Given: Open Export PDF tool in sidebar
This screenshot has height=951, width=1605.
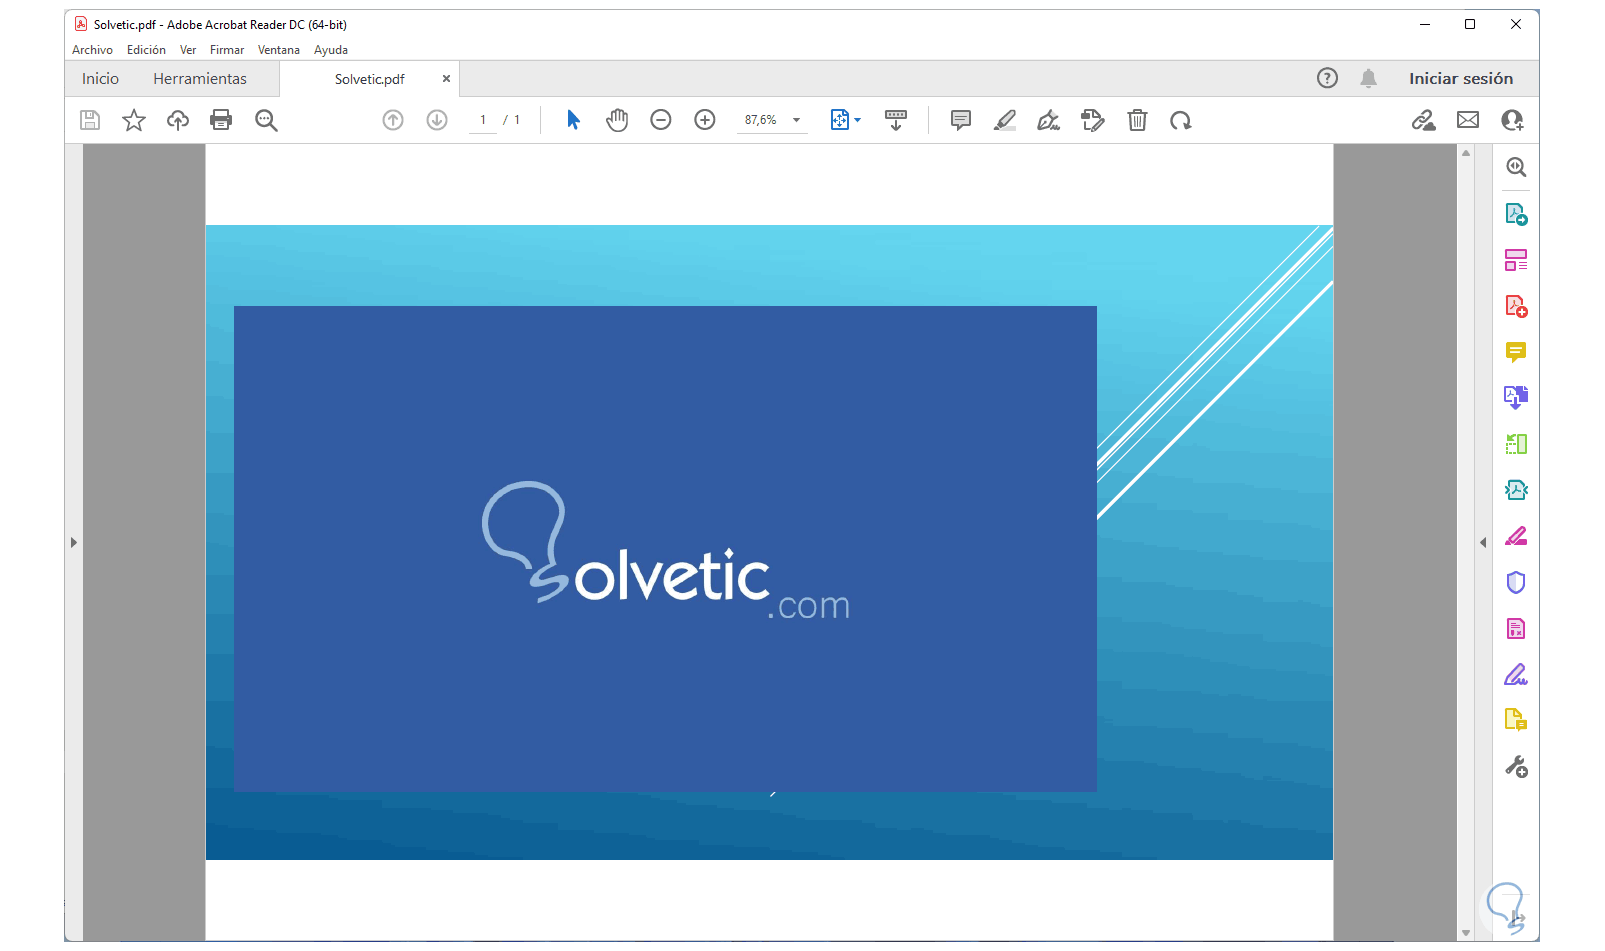Looking at the screenshot, I should click(1516, 398).
